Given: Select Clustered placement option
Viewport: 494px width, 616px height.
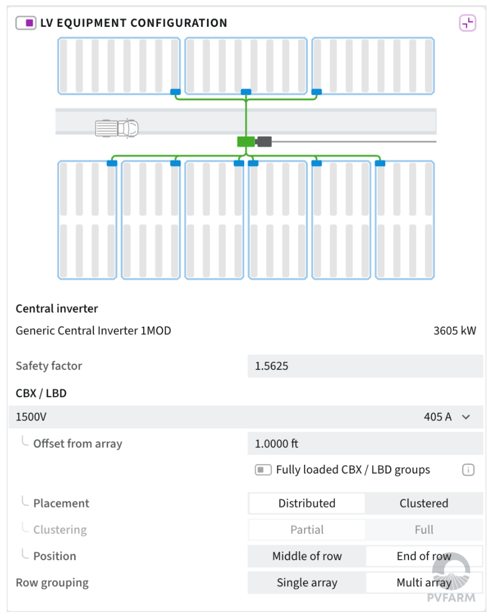Looking at the screenshot, I should [424, 503].
